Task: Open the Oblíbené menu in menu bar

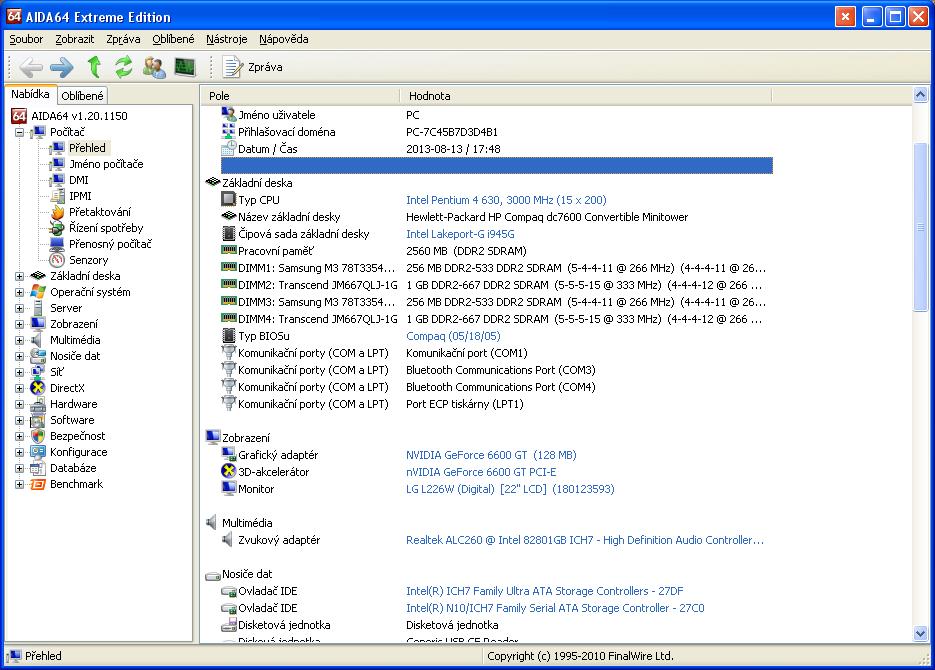Action: click(173, 39)
